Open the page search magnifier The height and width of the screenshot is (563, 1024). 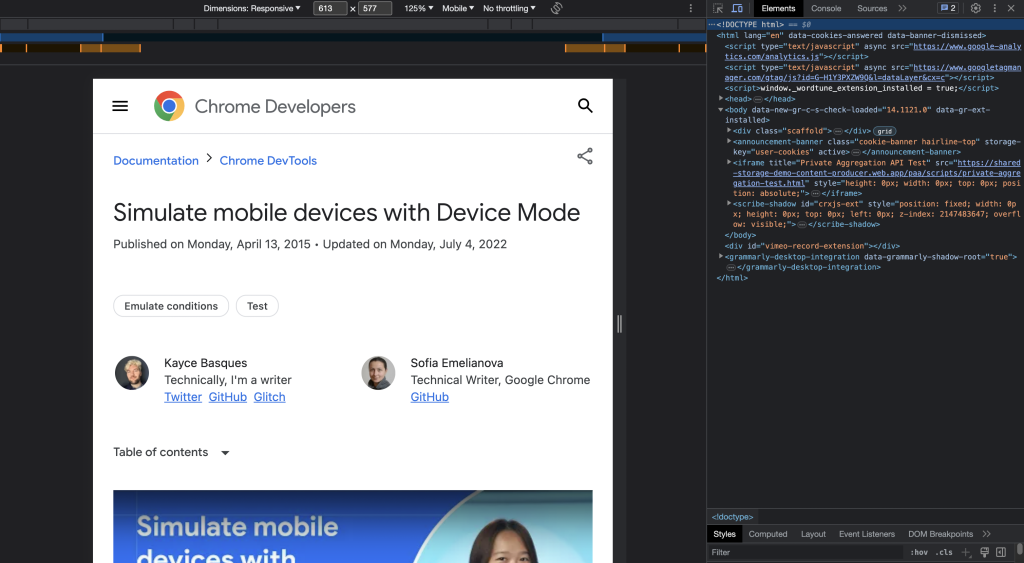[585, 106]
